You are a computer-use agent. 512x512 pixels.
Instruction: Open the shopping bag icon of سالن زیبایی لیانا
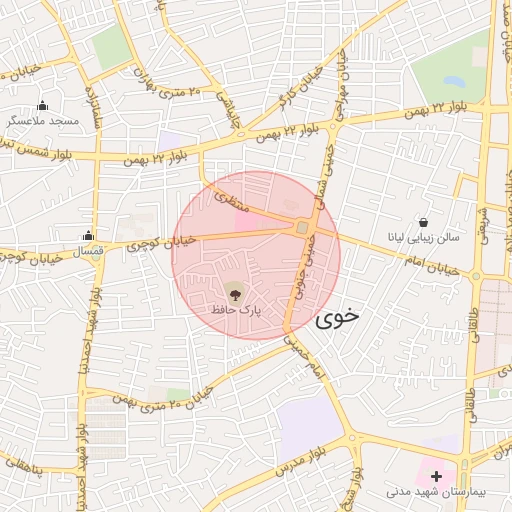pos(423,222)
